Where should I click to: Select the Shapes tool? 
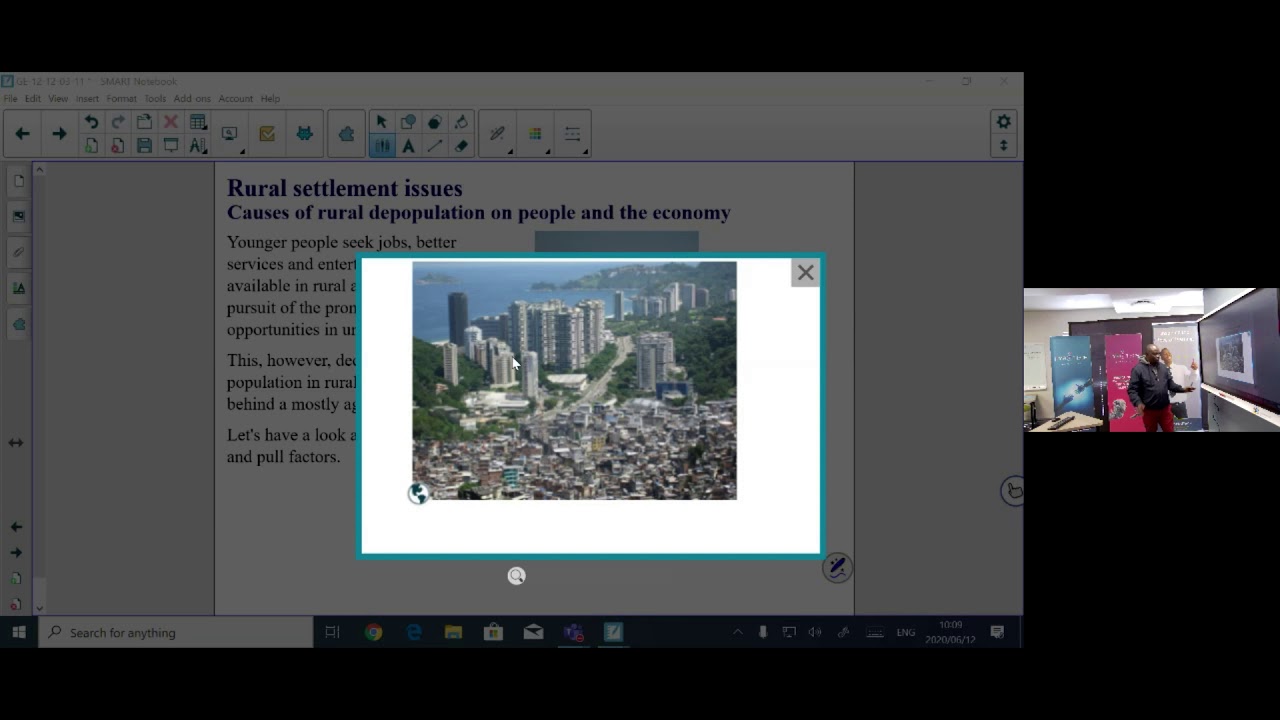[x=408, y=122]
